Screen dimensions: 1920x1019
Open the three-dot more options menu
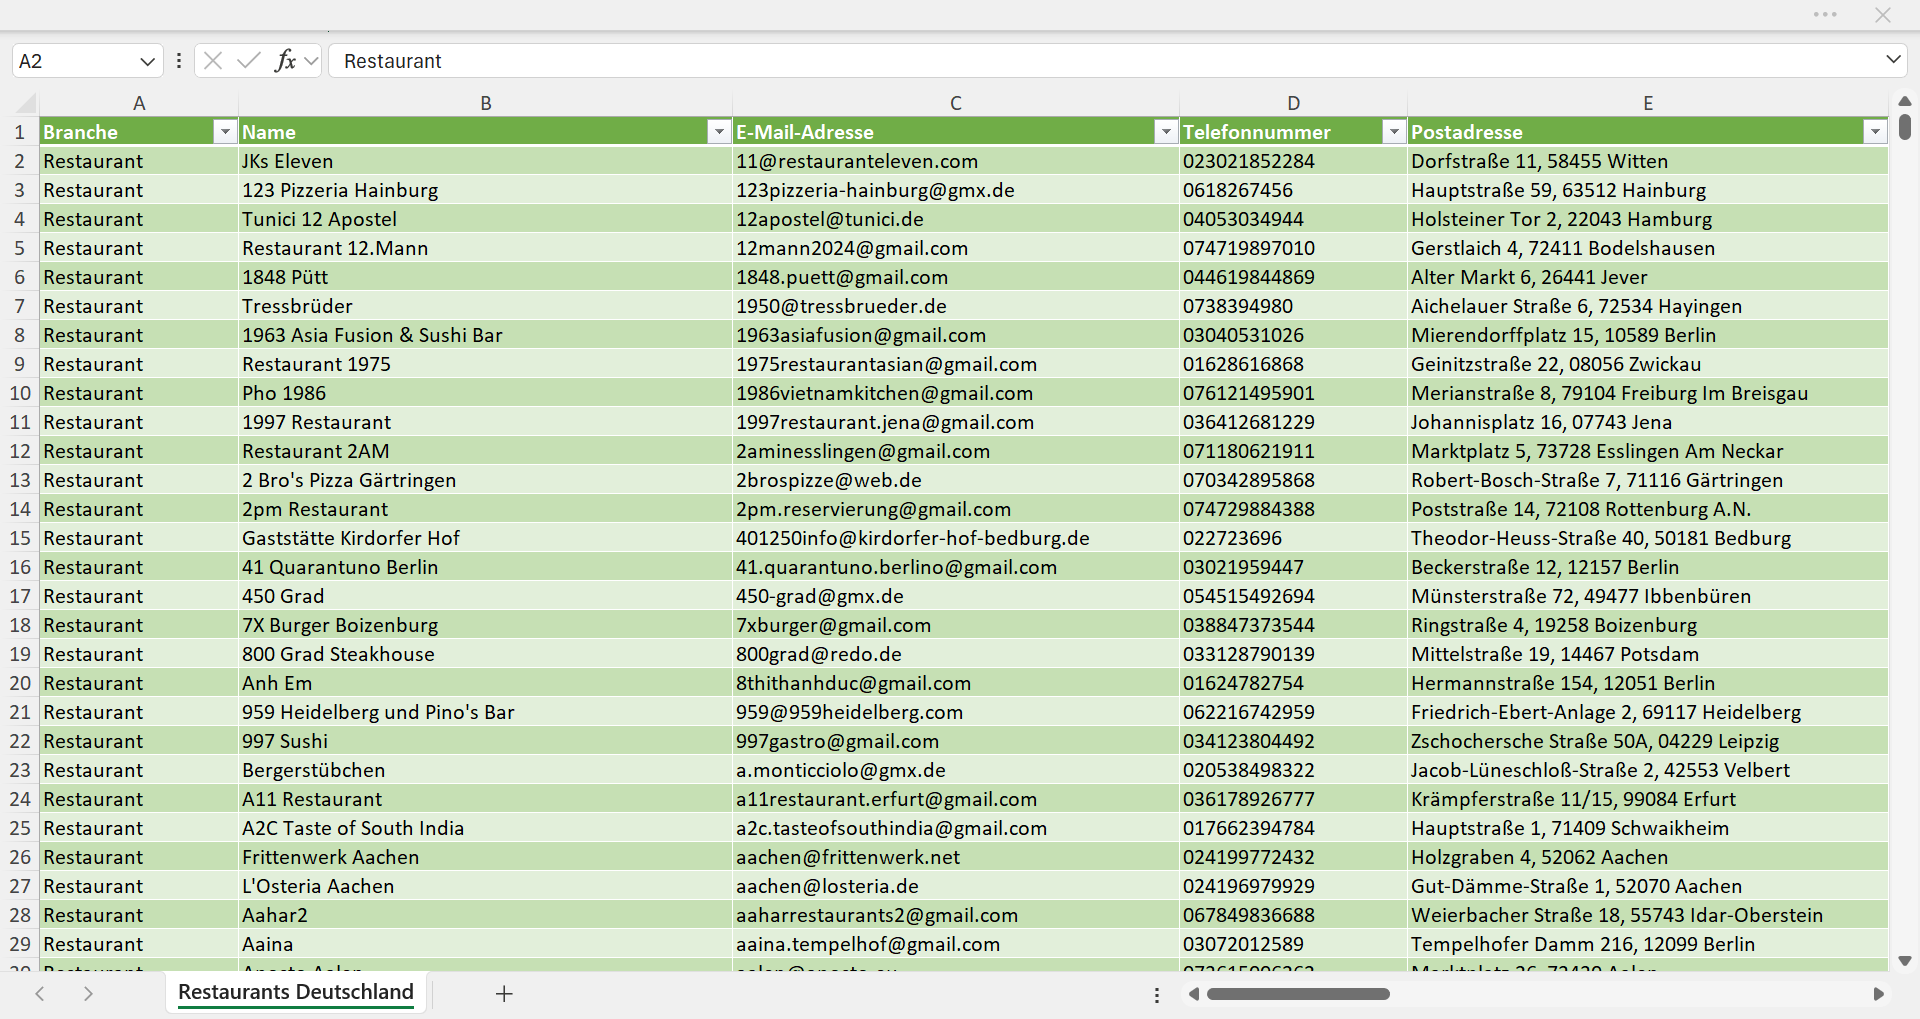coord(1825,15)
